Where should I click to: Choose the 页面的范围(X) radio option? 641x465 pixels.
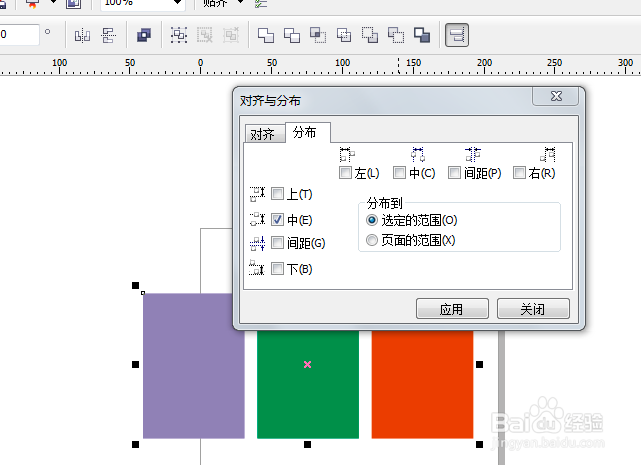pos(372,240)
